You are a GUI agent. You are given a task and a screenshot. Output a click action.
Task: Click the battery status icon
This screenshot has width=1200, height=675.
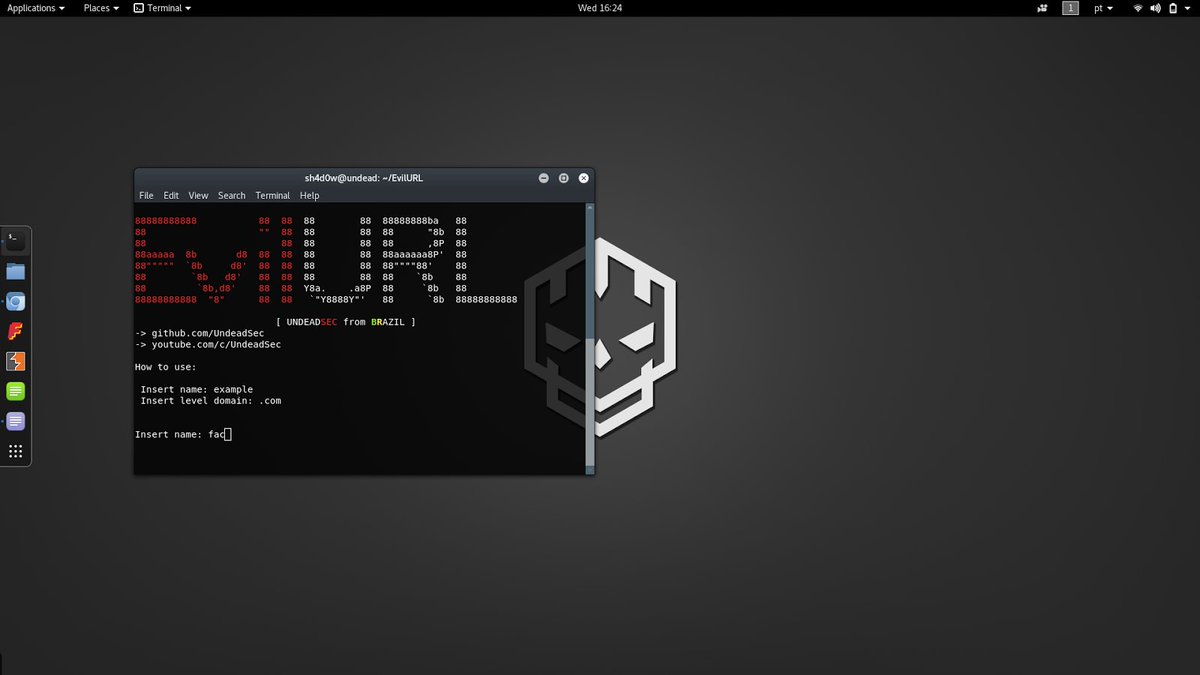point(1173,8)
